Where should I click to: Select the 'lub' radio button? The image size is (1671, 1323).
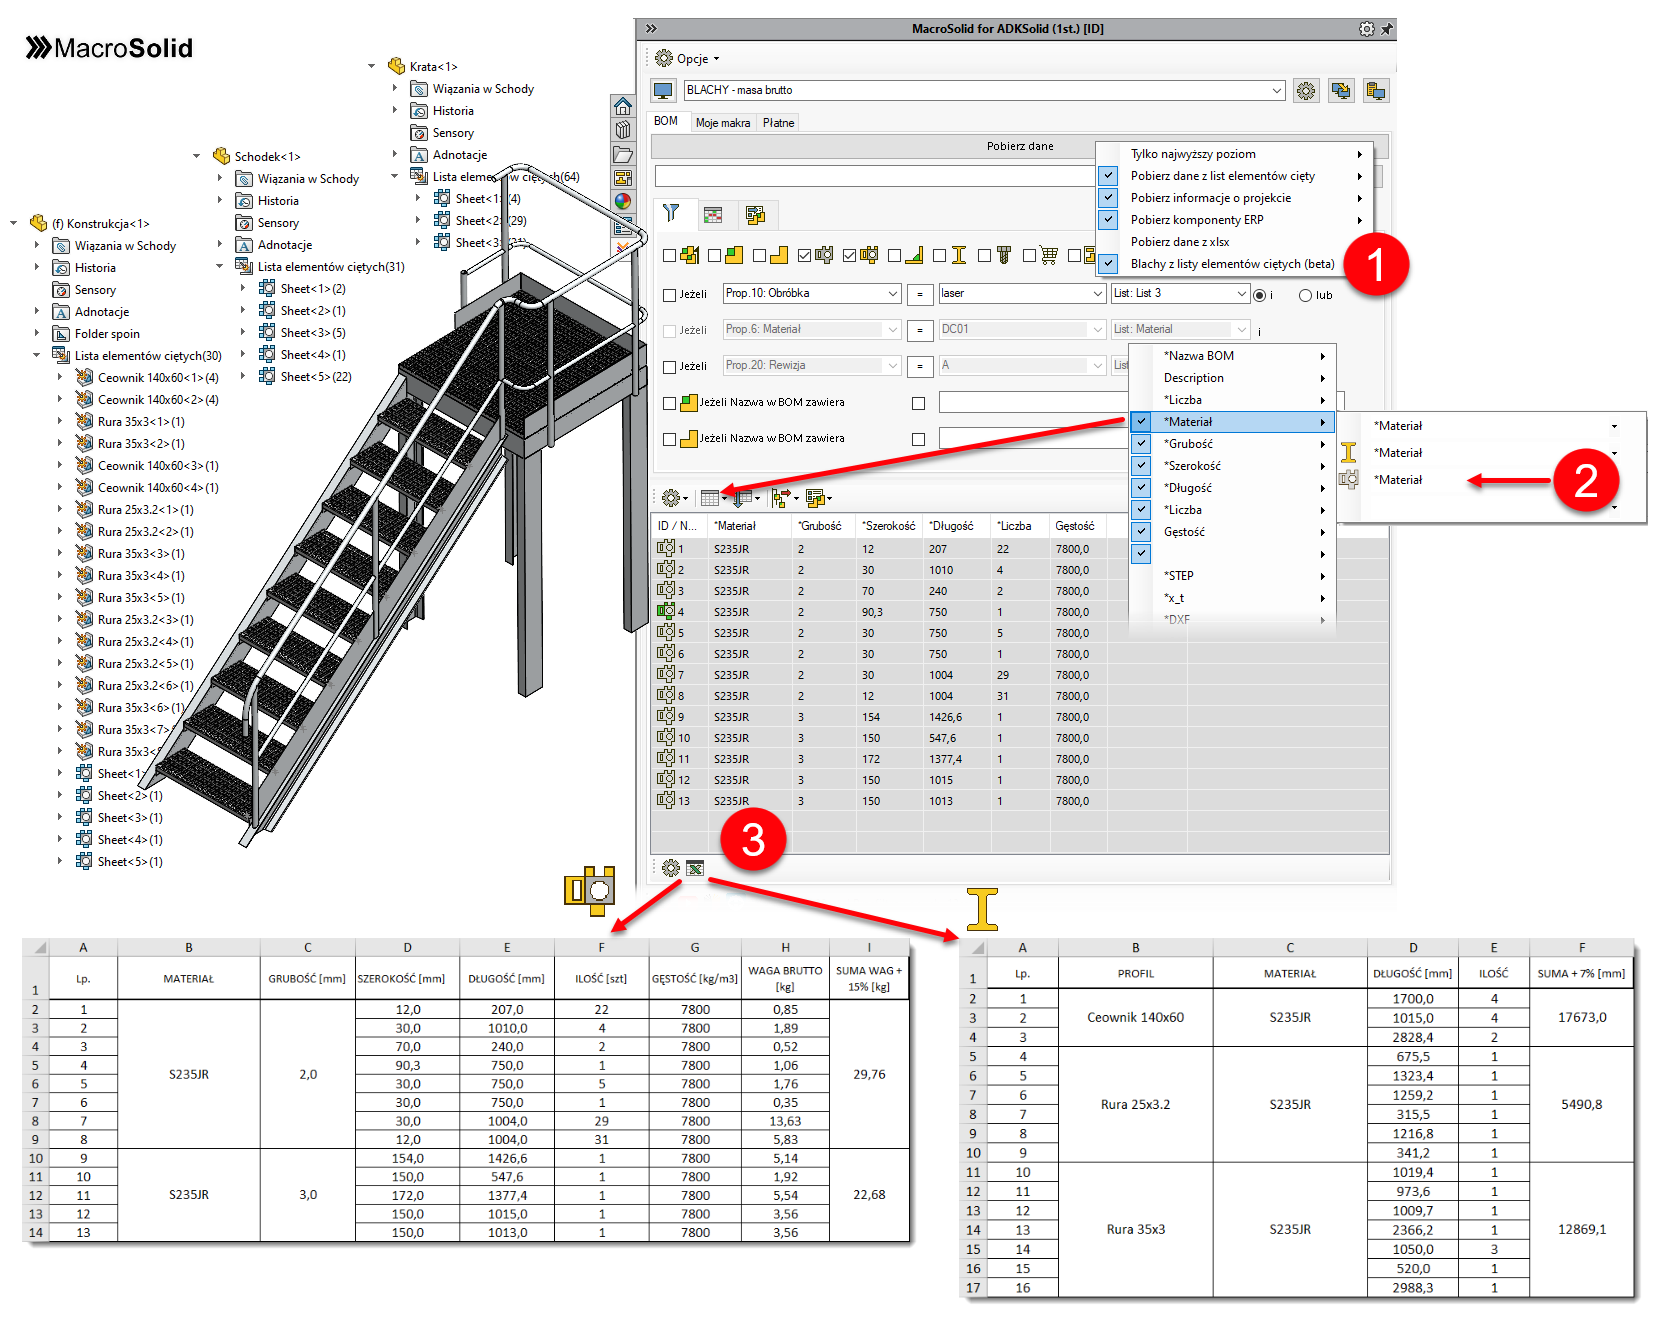click(1305, 295)
